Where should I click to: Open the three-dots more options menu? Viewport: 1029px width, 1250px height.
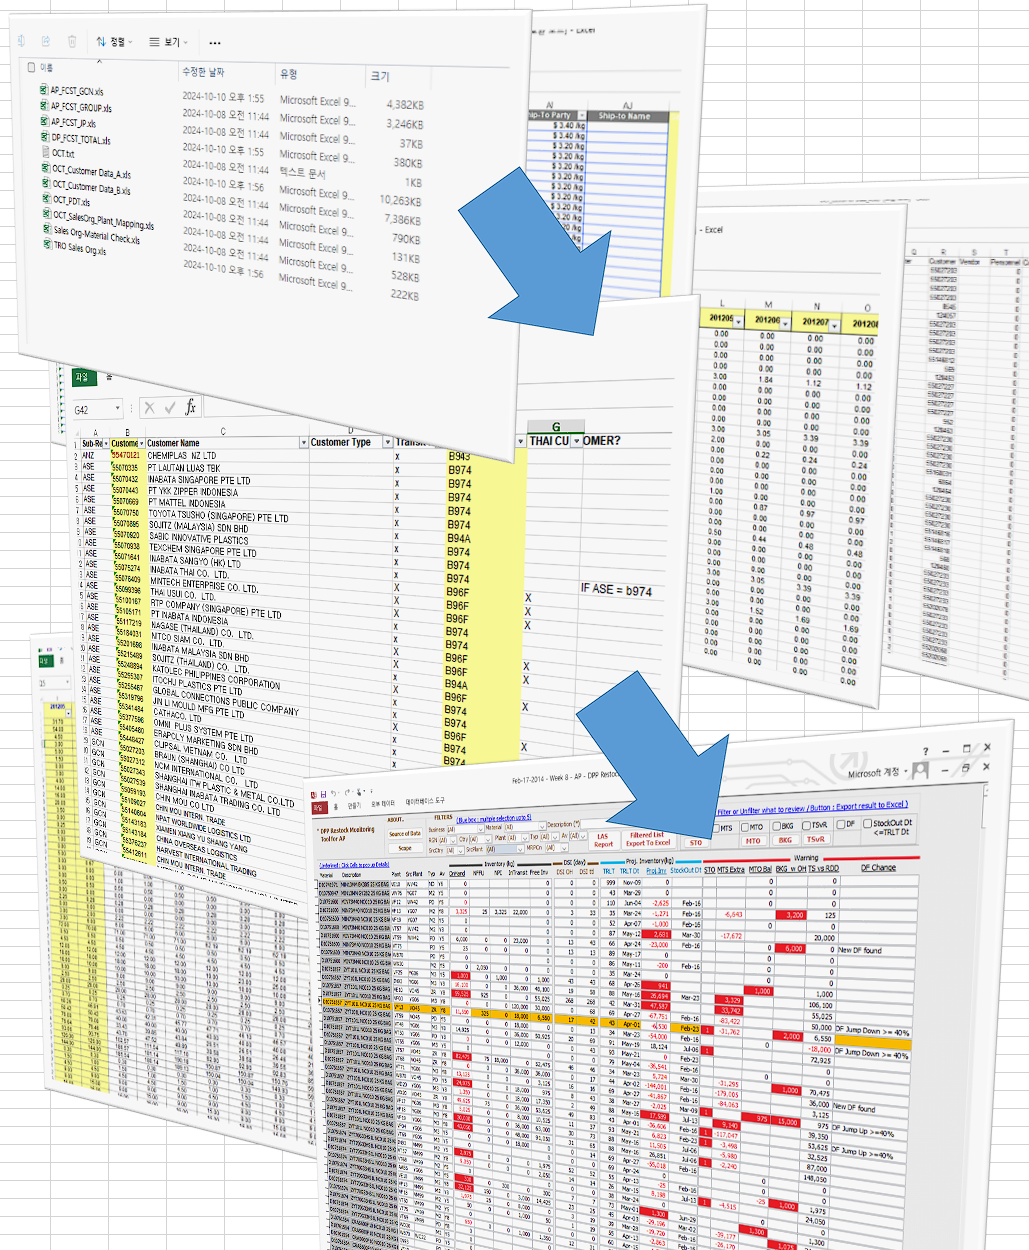215,43
